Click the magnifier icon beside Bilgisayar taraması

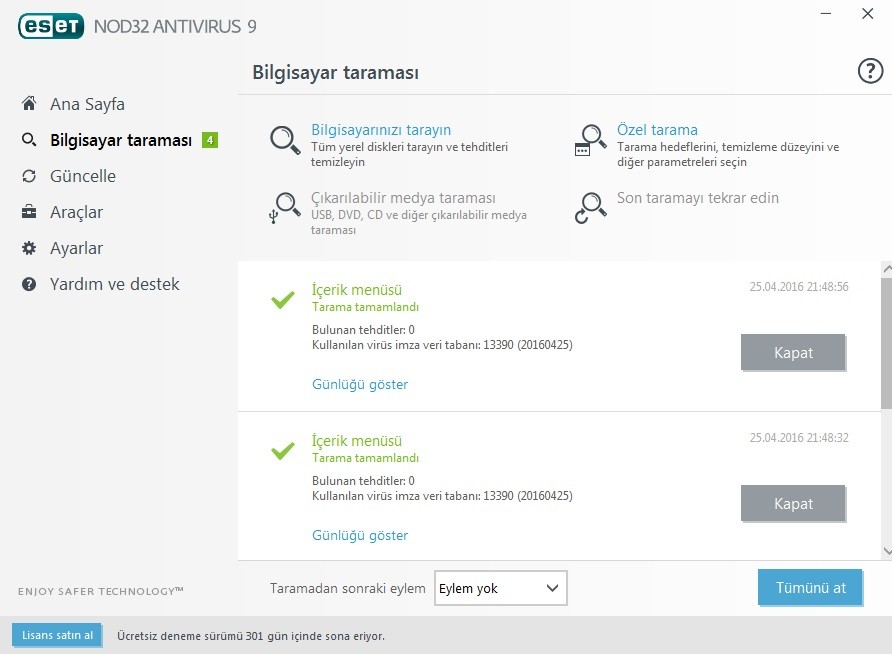coord(29,140)
